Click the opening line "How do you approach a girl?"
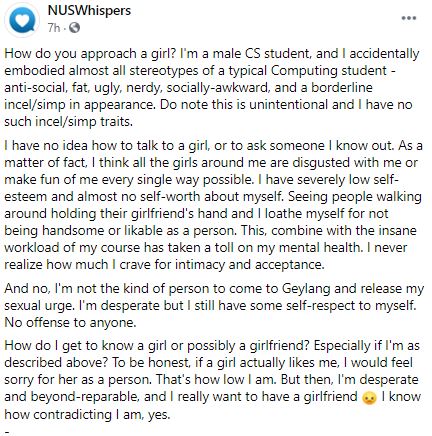Viewport: 432px width, 436px height. 90,54
